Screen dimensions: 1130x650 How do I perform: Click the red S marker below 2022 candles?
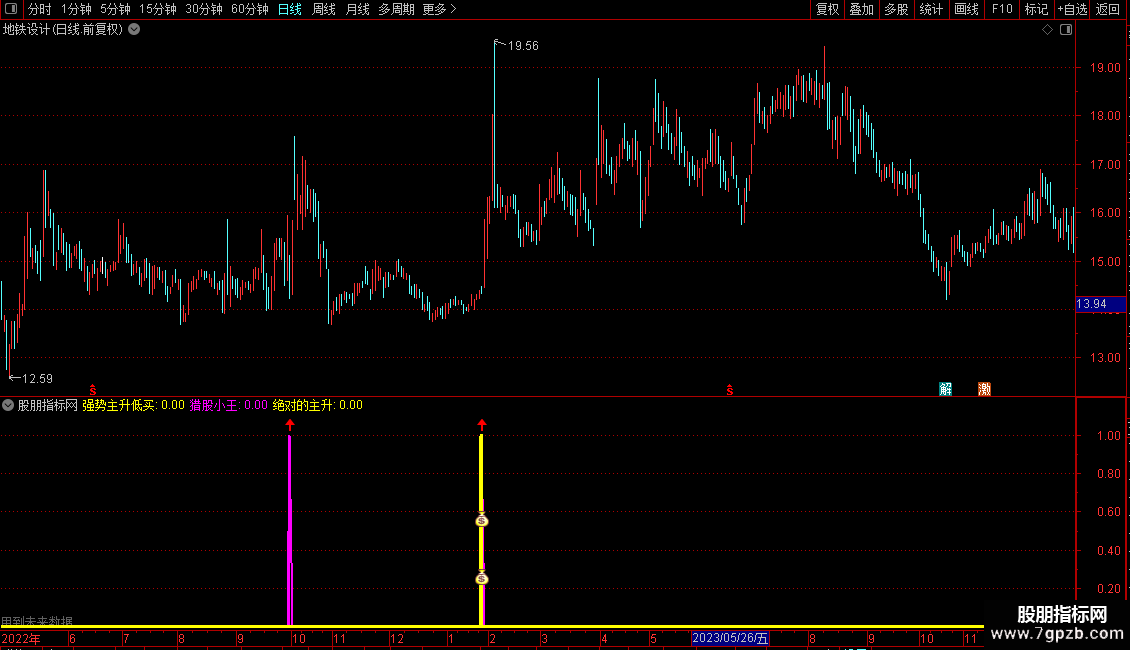coord(93,390)
